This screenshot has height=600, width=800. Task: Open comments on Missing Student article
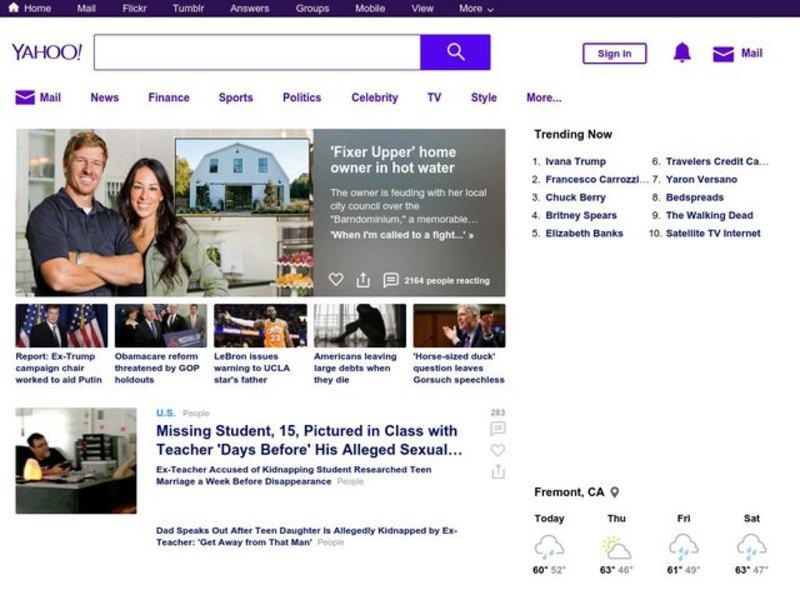(498, 429)
